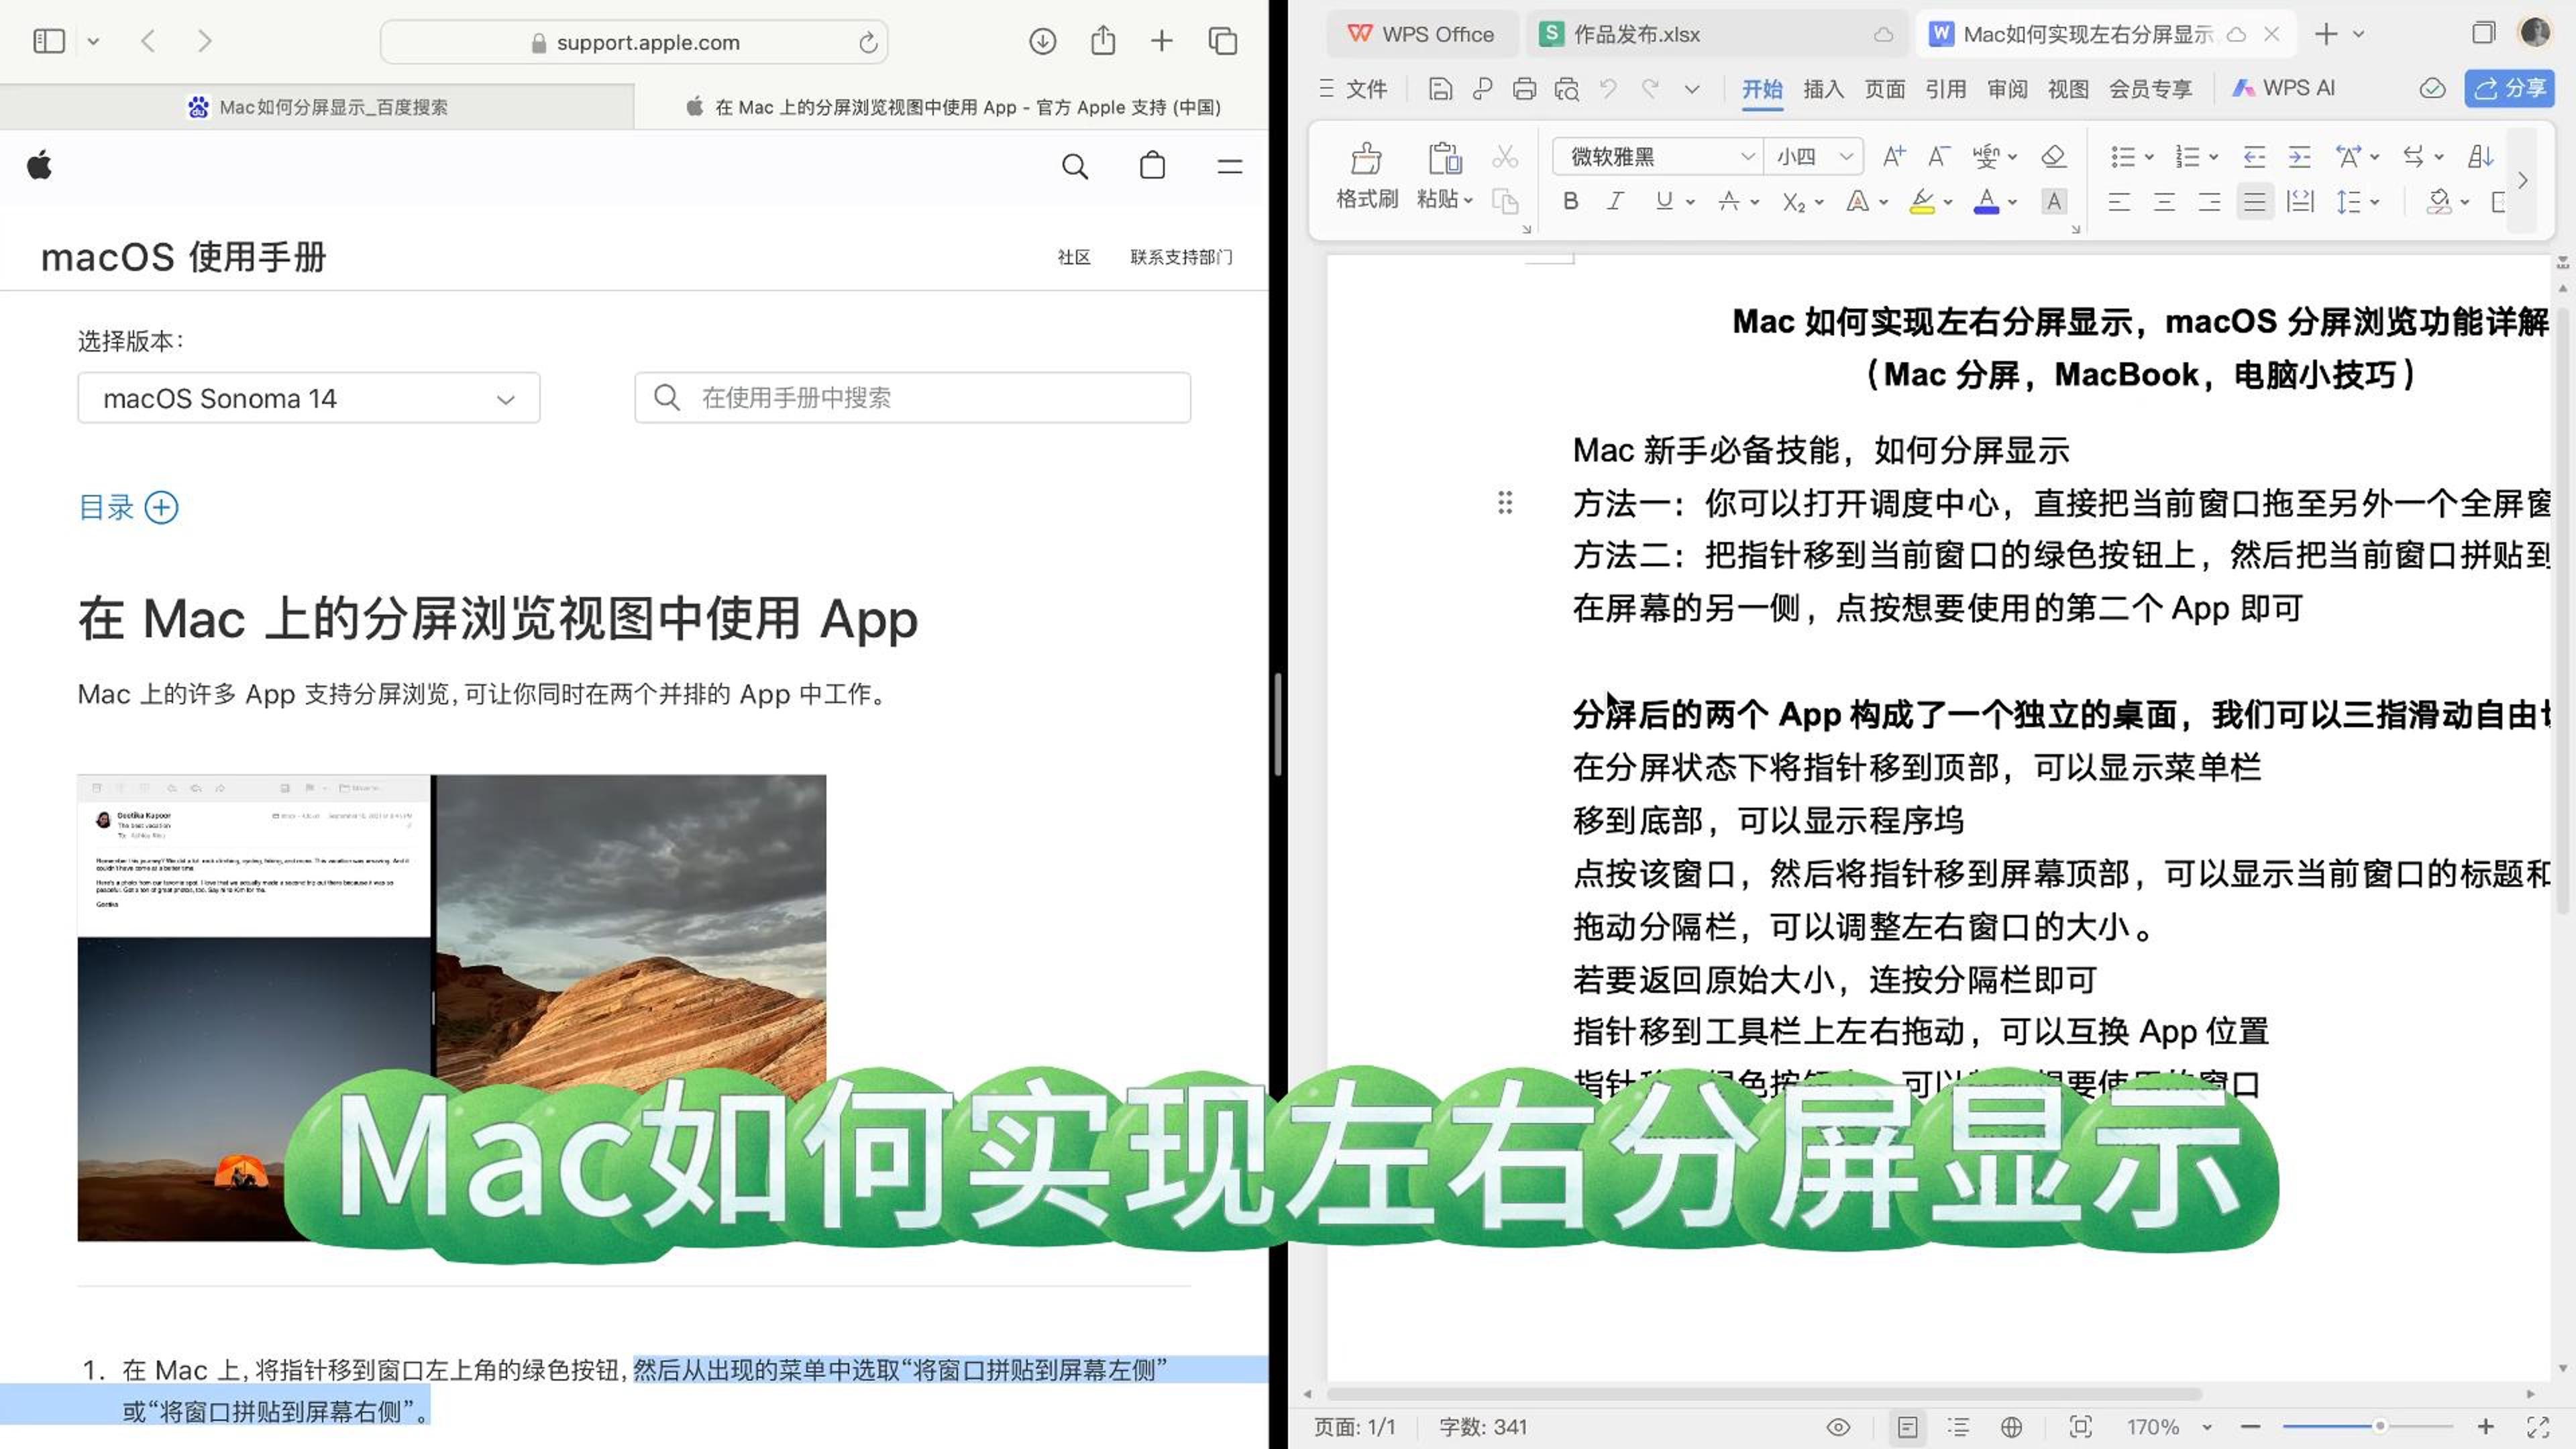Select justify alignment in WPS ribbon
Image resolution: width=2576 pixels, height=1449 pixels.
pos(2254,201)
